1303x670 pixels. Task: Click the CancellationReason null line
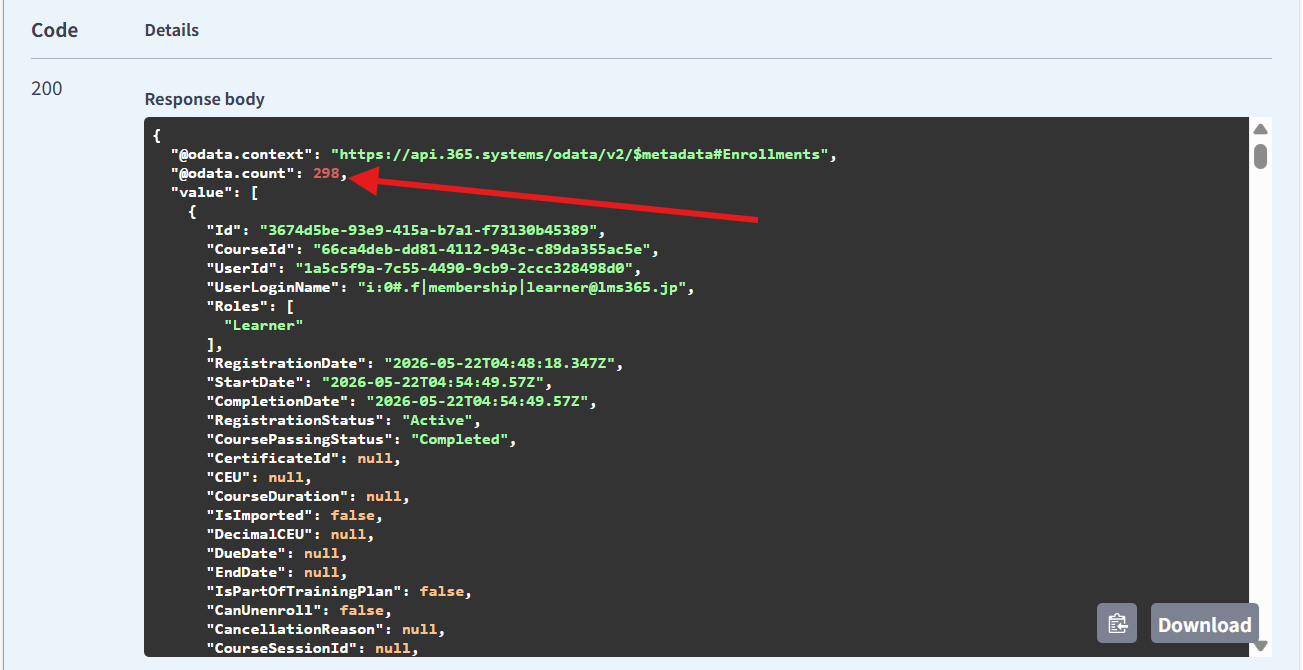click(x=326, y=629)
